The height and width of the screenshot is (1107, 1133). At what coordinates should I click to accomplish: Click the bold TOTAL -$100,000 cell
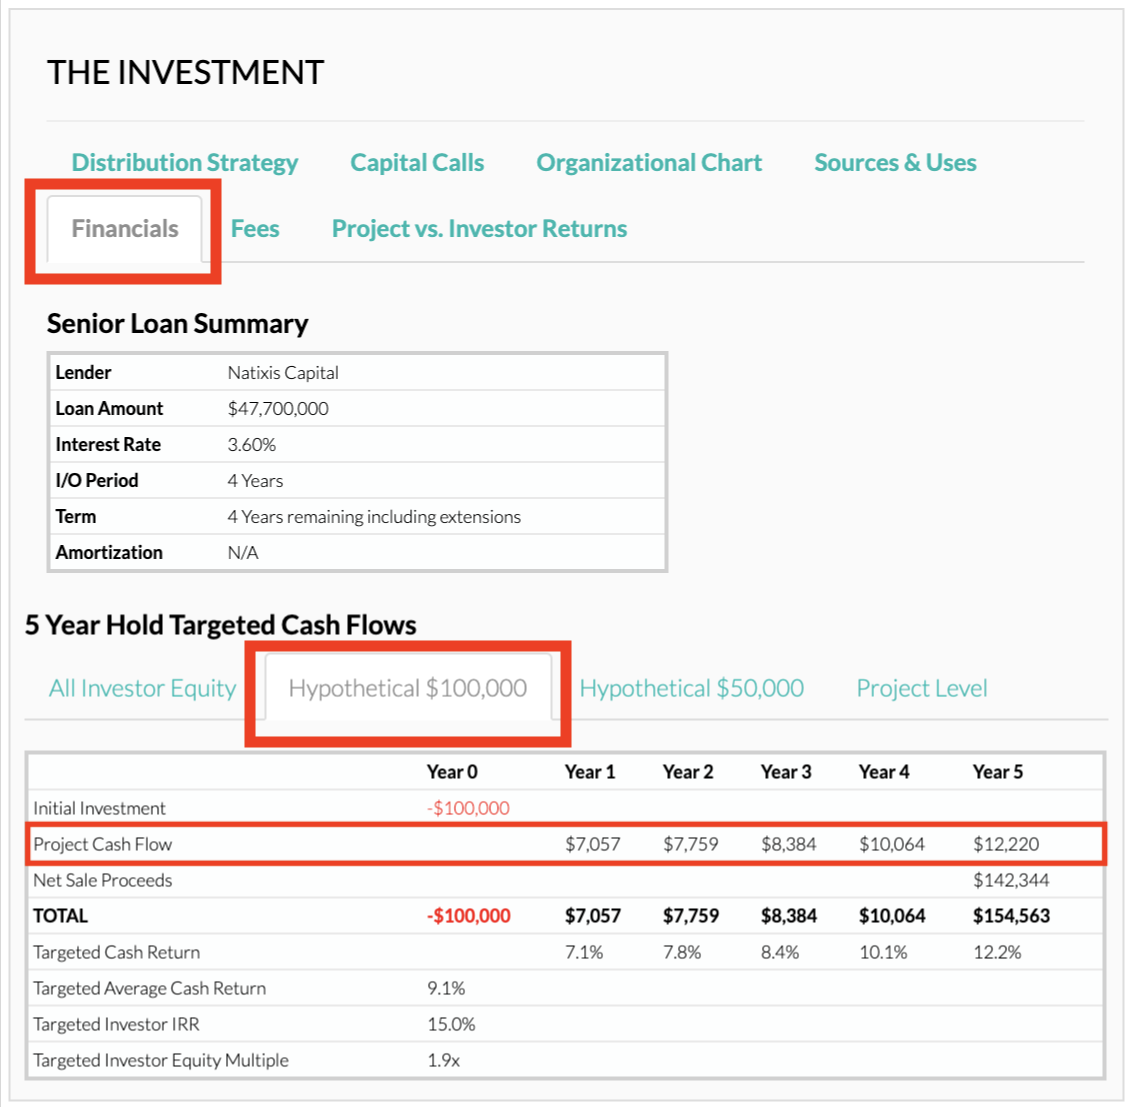coord(468,916)
